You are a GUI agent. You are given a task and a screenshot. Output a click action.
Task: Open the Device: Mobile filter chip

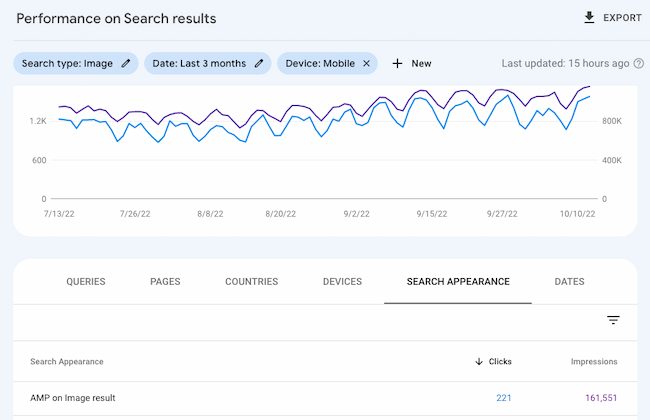(318, 63)
